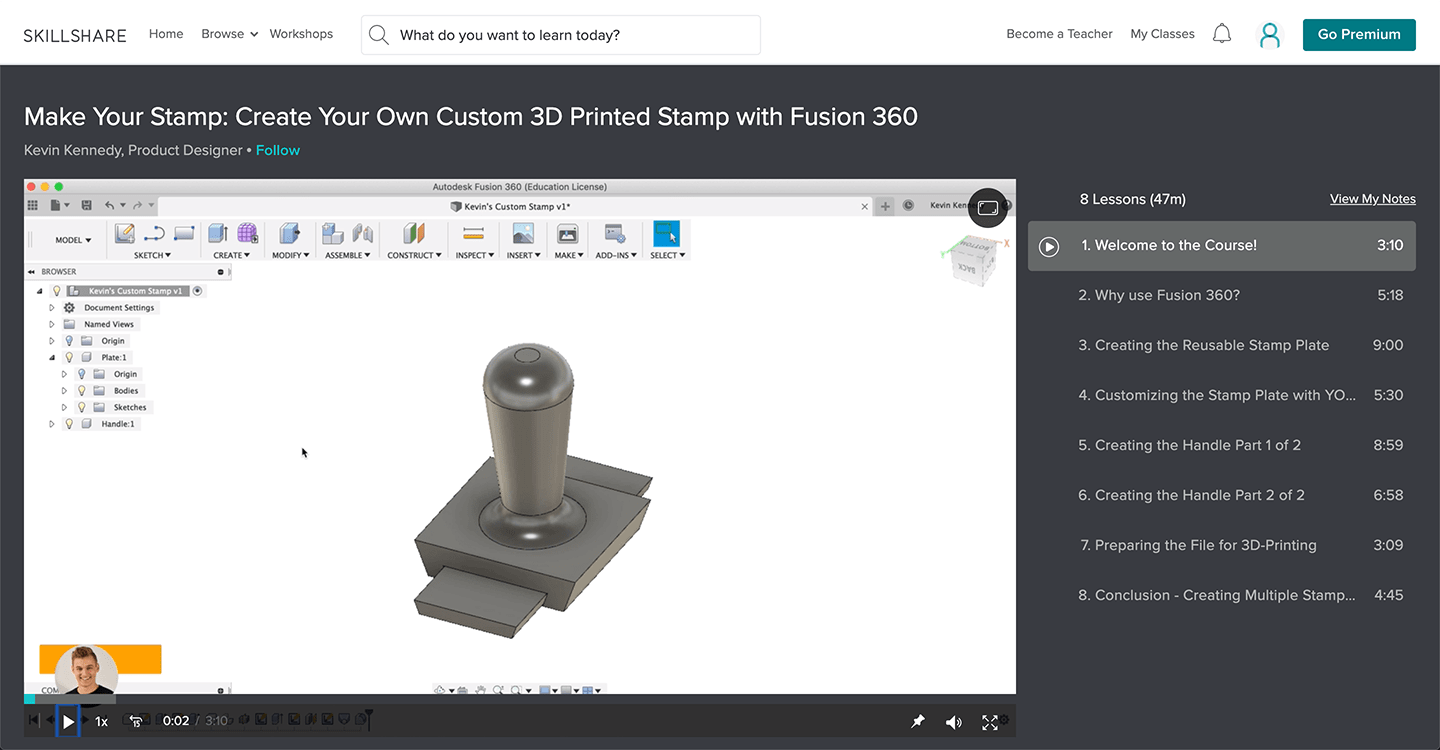
Task: Open the MODEL workspace dropdown
Action: click(x=73, y=240)
